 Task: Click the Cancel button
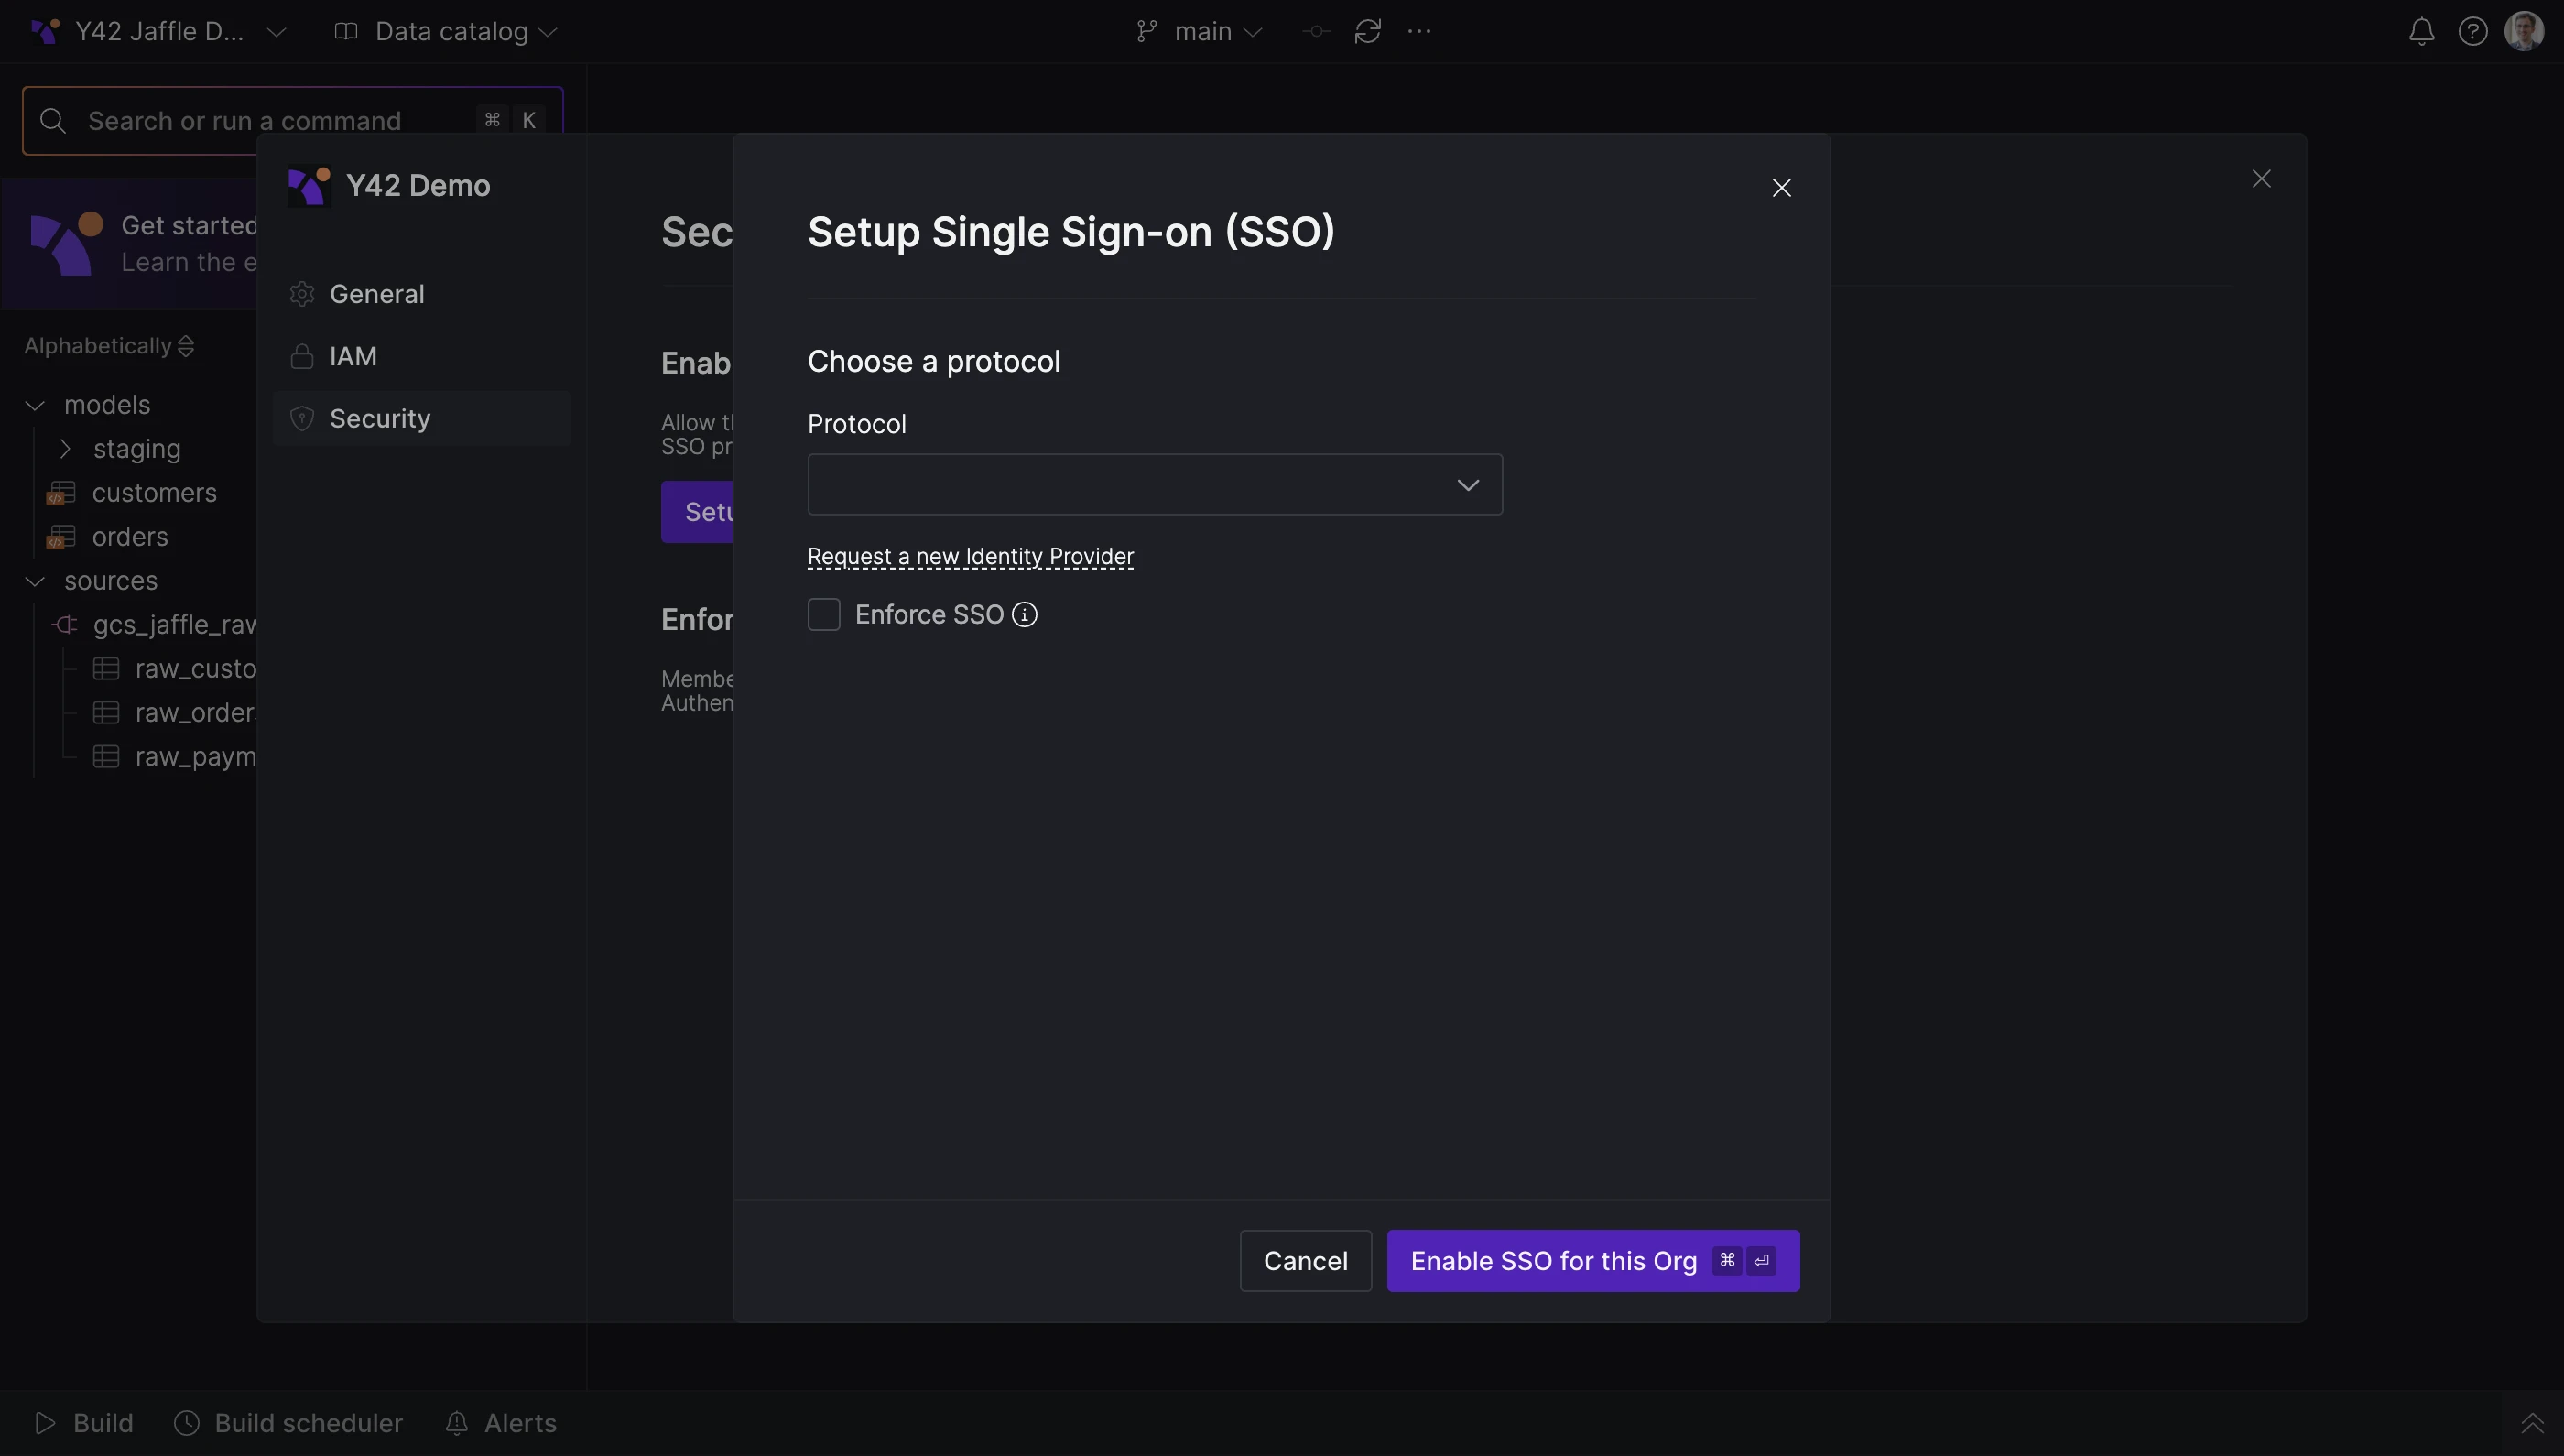click(1306, 1261)
